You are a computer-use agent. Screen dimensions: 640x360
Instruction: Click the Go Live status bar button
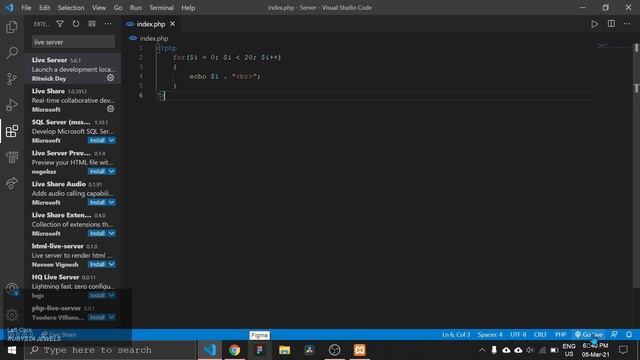coord(589,334)
